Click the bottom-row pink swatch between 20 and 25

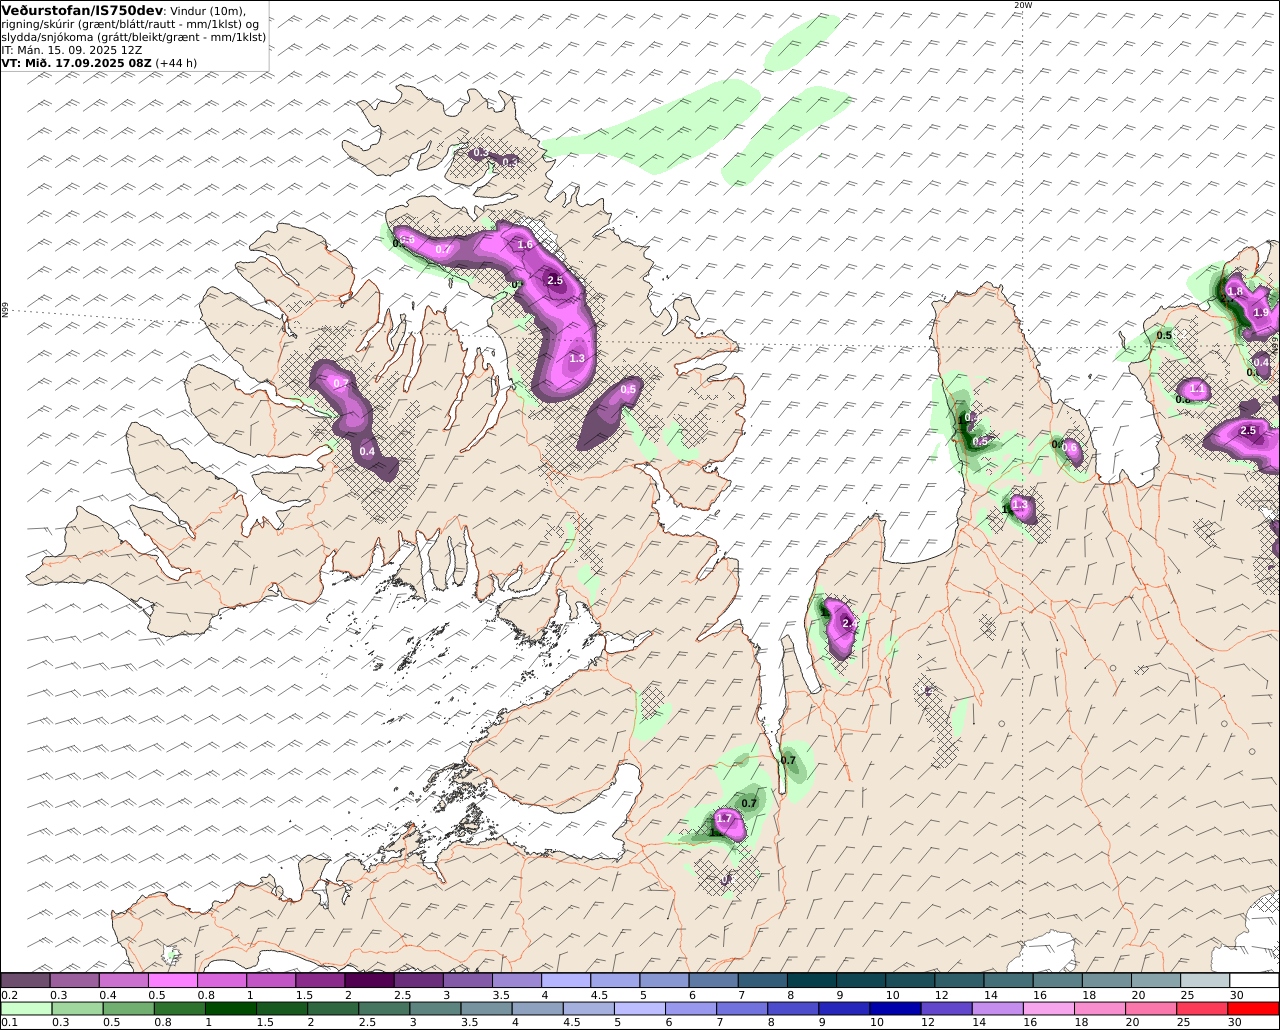1152,1009
